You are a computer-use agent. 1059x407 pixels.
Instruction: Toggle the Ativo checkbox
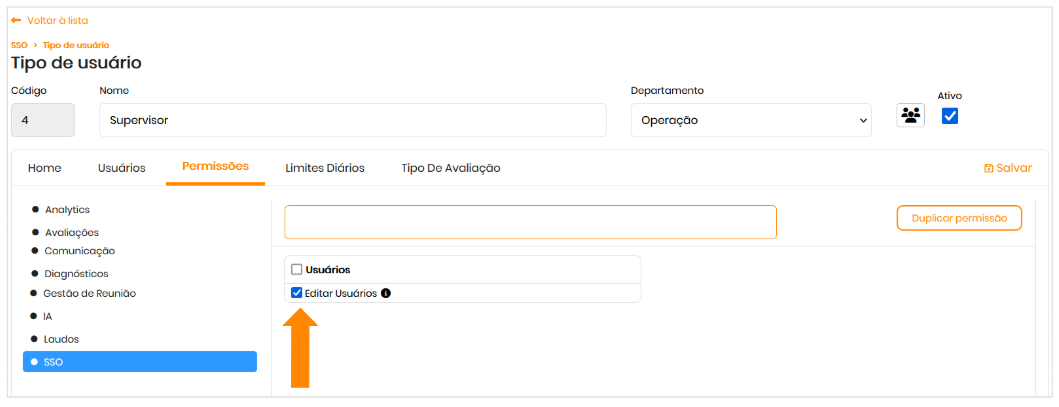pos(950,116)
